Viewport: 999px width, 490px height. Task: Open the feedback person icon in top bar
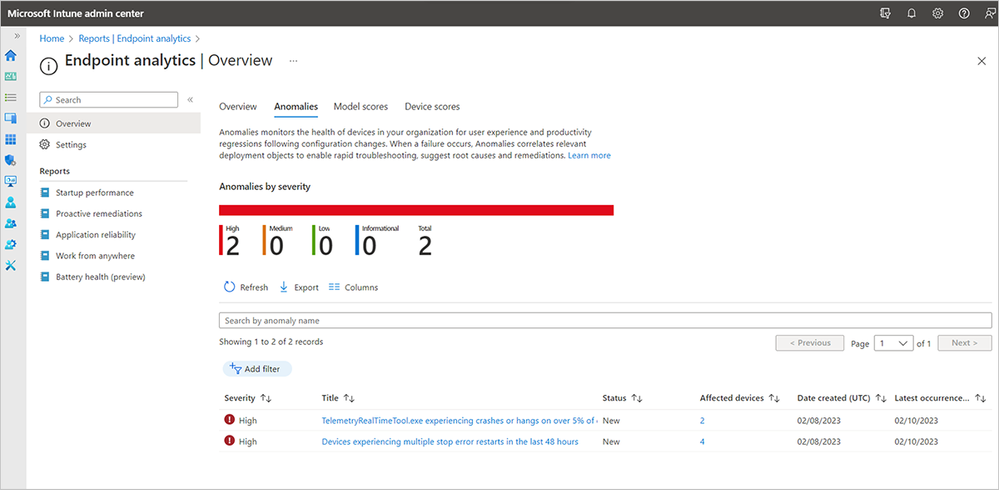989,13
